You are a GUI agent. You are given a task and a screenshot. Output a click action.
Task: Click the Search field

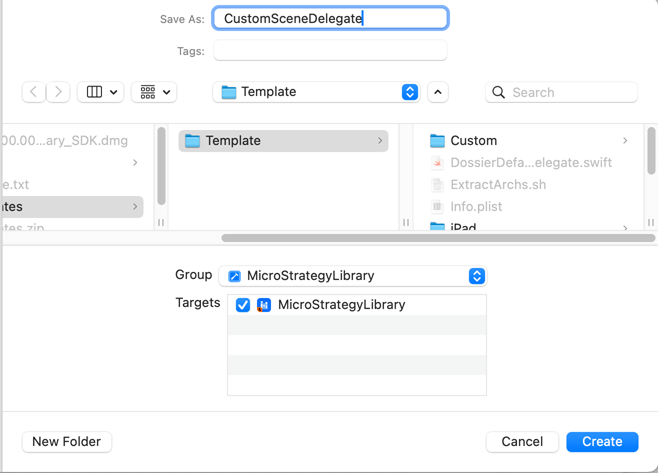point(561,92)
